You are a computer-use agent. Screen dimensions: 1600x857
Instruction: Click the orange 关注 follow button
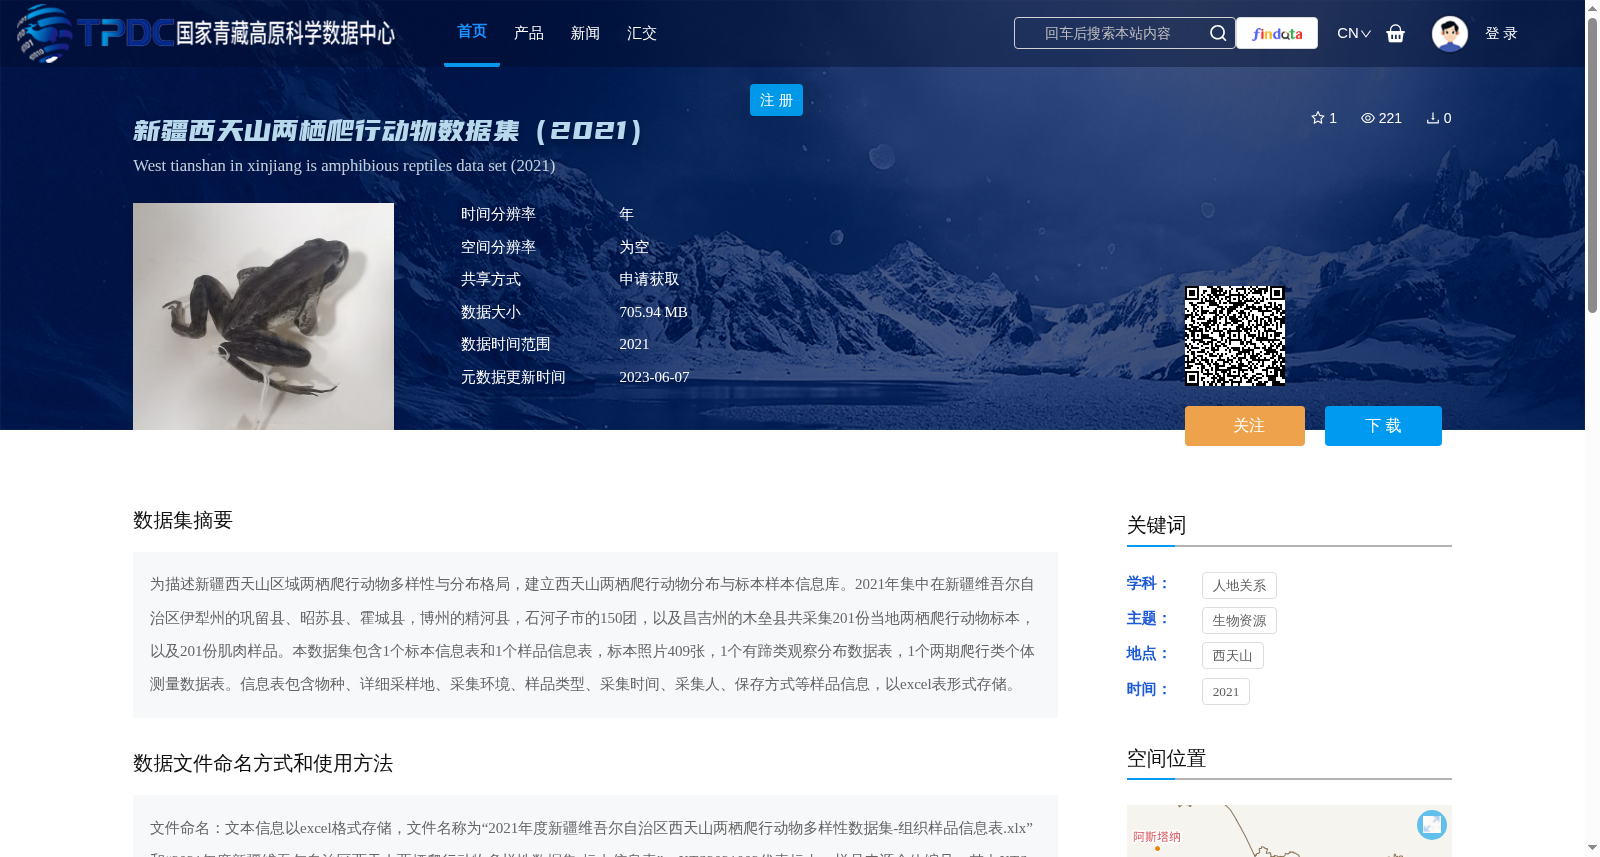[1245, 426]
